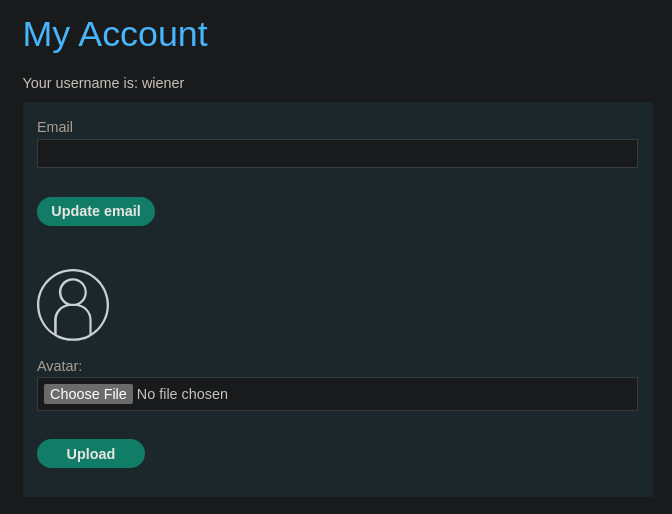Viewport: 672px width, 514px height.
Task: Click the 'Your username is: wiener' text
Action: [x=103, y=83]
